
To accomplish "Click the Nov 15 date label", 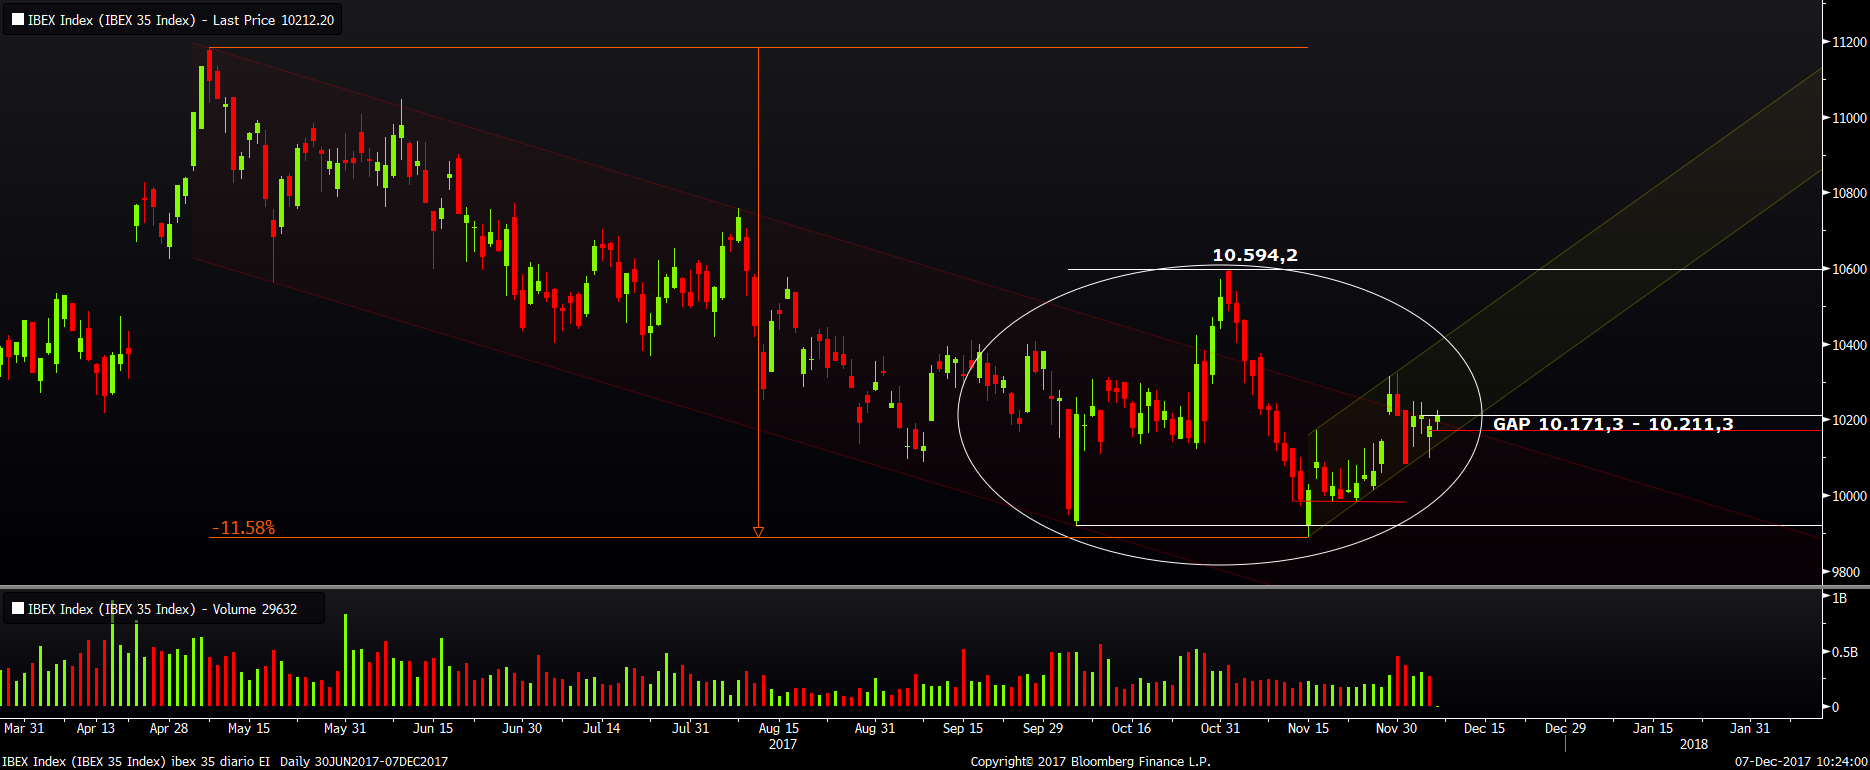I will 1308,728.
